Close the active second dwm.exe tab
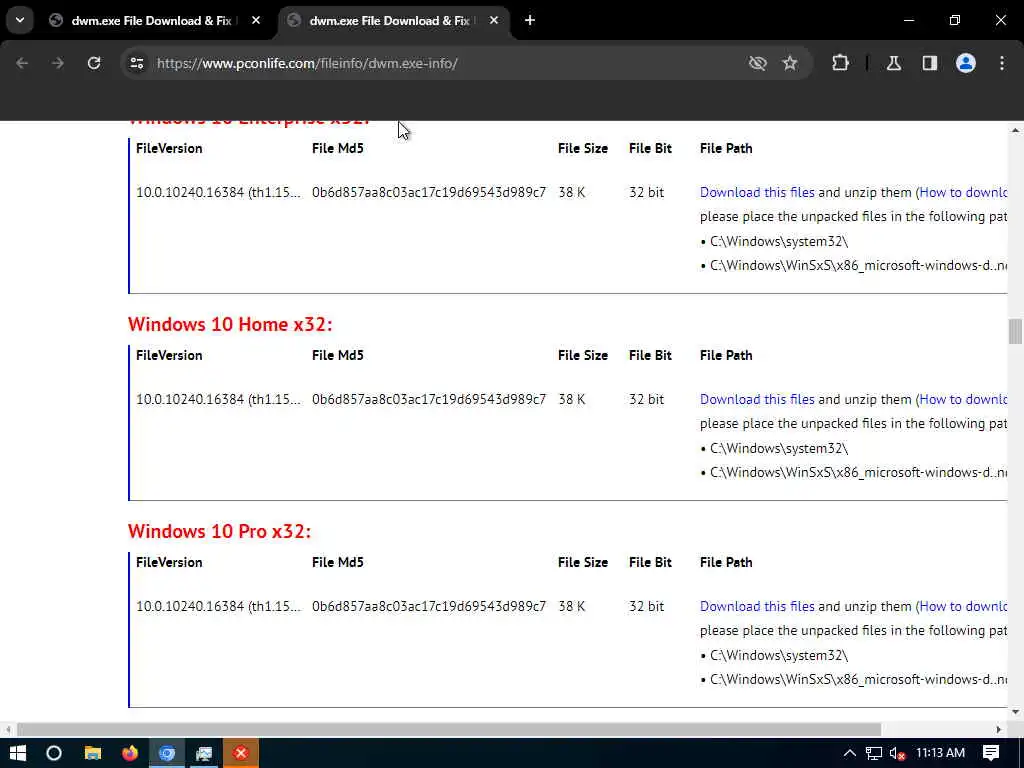 pos(494,21)
